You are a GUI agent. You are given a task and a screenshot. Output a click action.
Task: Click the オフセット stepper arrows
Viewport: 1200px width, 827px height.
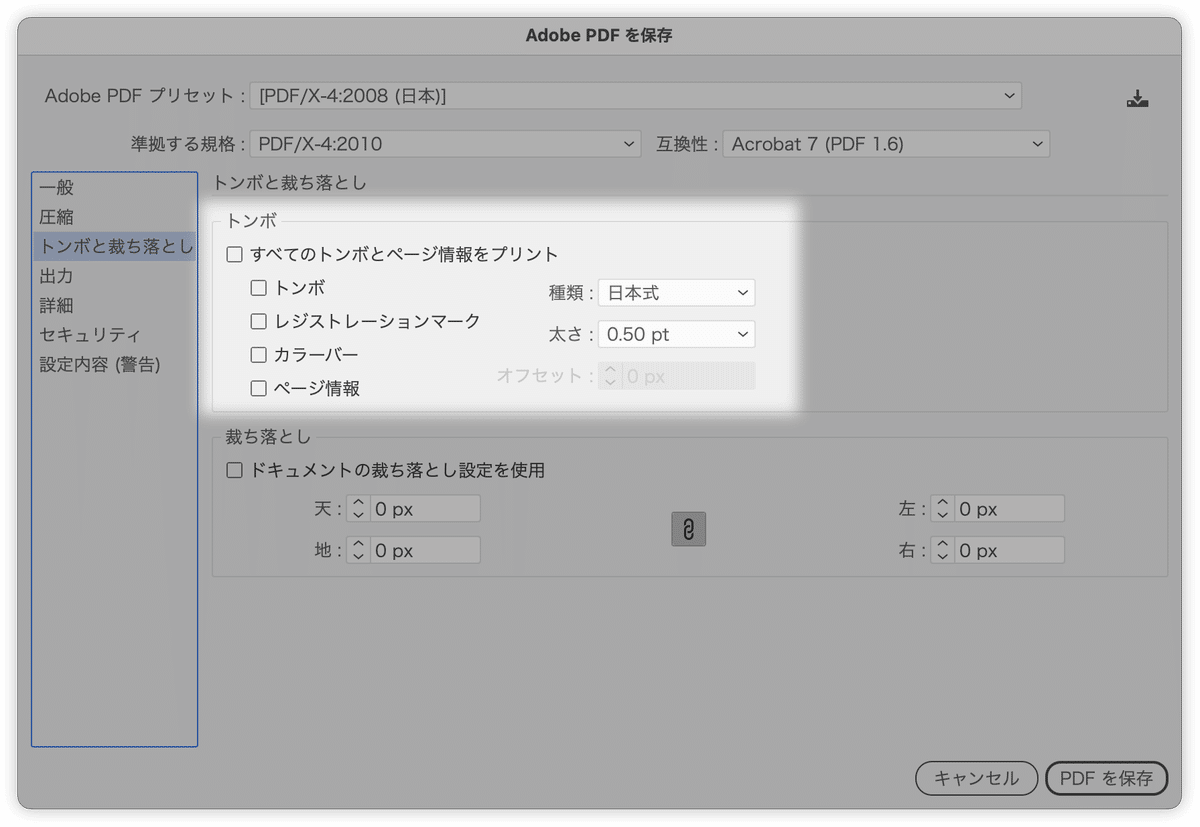[x=610, y=376]
